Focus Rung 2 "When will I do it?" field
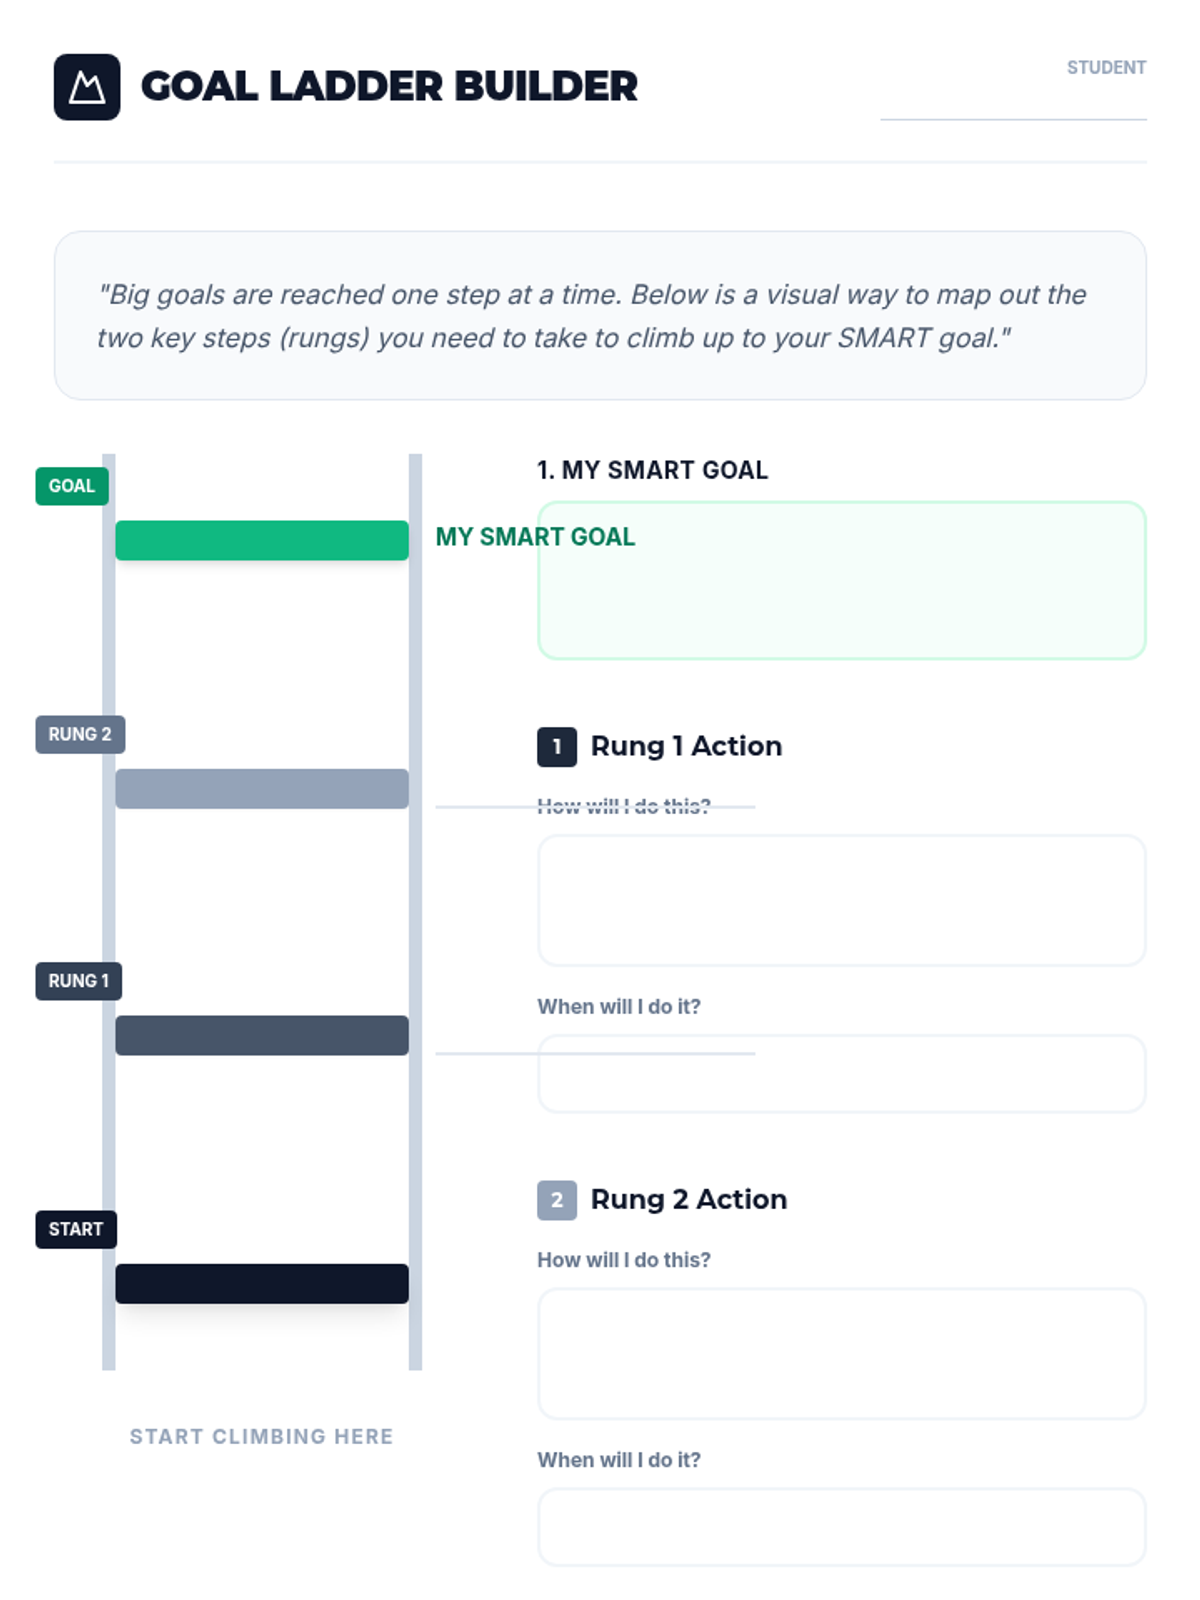Screen dimensions: 1200x1600 842,1527
